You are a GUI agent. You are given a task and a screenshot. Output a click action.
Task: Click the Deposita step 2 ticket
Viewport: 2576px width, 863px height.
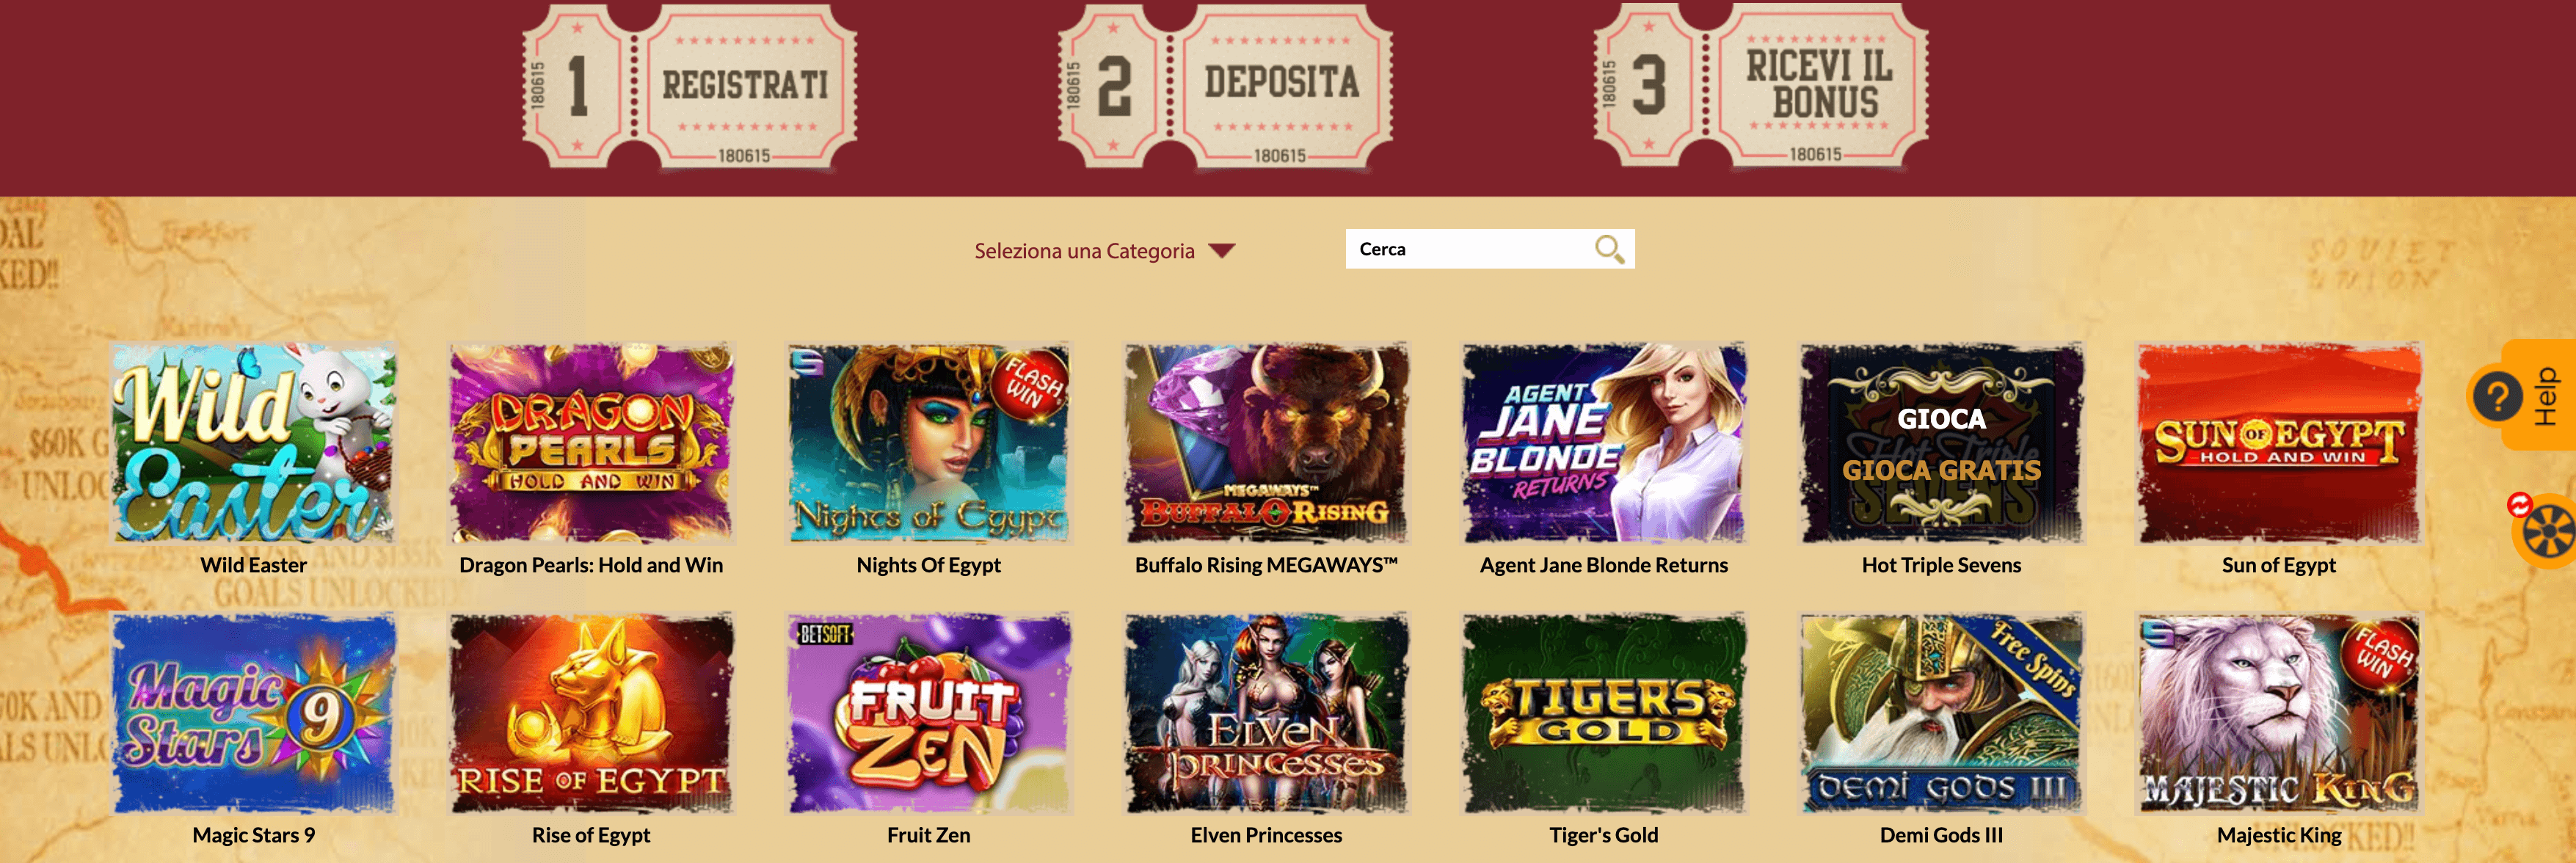[1225, 86]
